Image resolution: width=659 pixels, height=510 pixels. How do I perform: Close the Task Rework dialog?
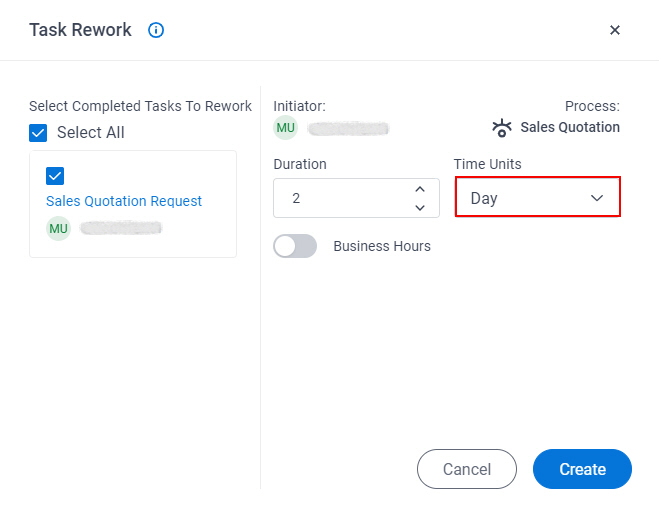click(614, 30)
